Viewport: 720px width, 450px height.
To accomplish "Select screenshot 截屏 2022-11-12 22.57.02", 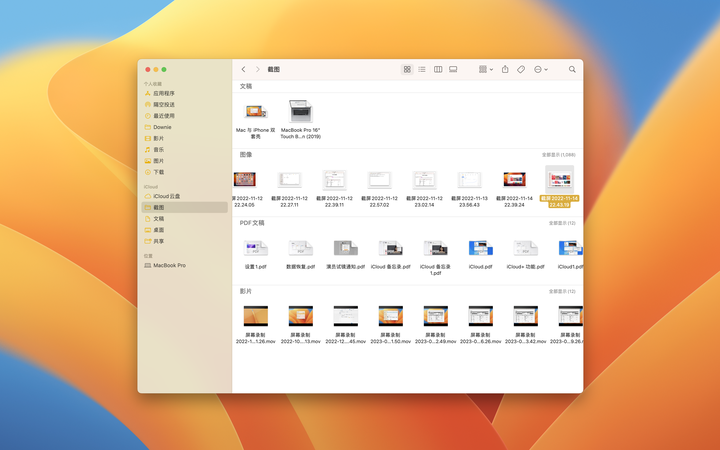I will click(379, 187).
